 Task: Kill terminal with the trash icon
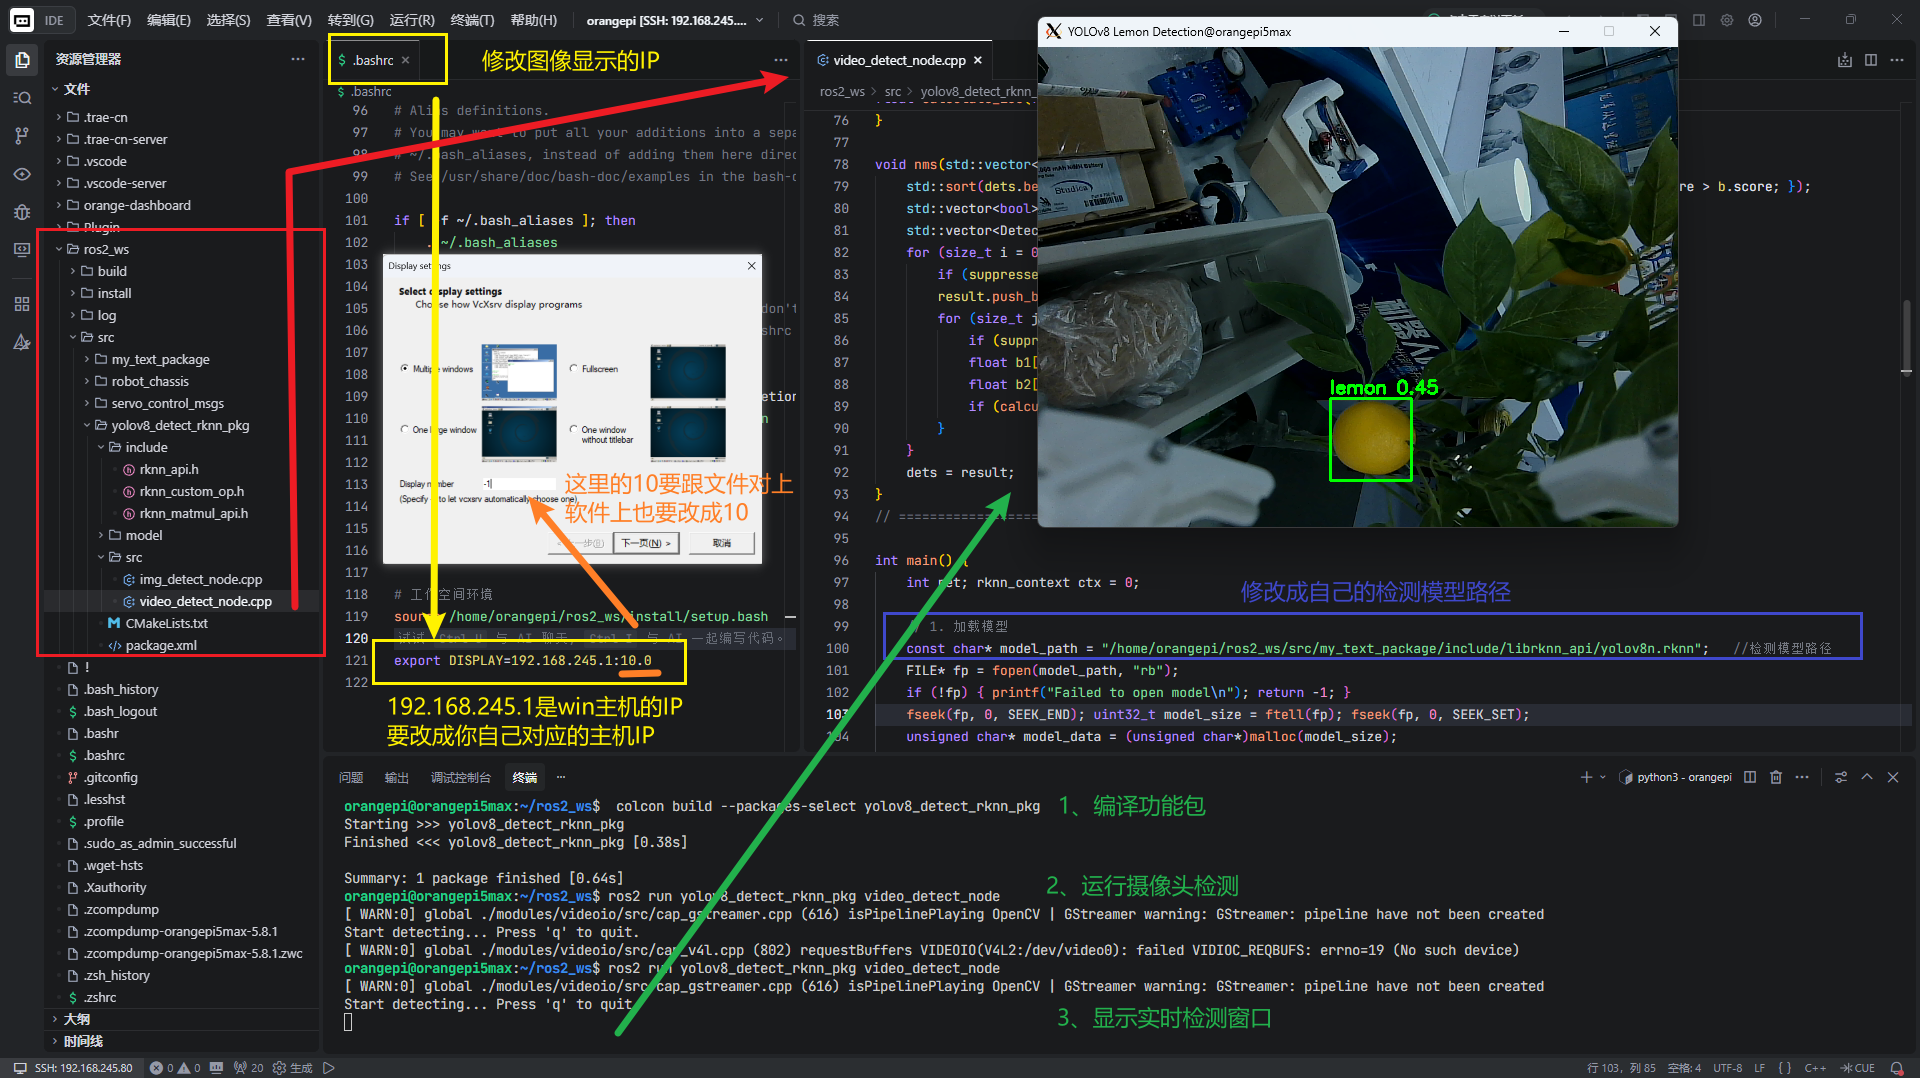tap(1776, 777)
